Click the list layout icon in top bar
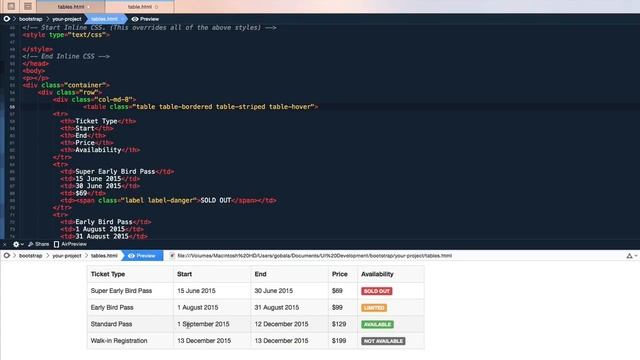Screen dimensions: 640x360 [x=27, y=6]
